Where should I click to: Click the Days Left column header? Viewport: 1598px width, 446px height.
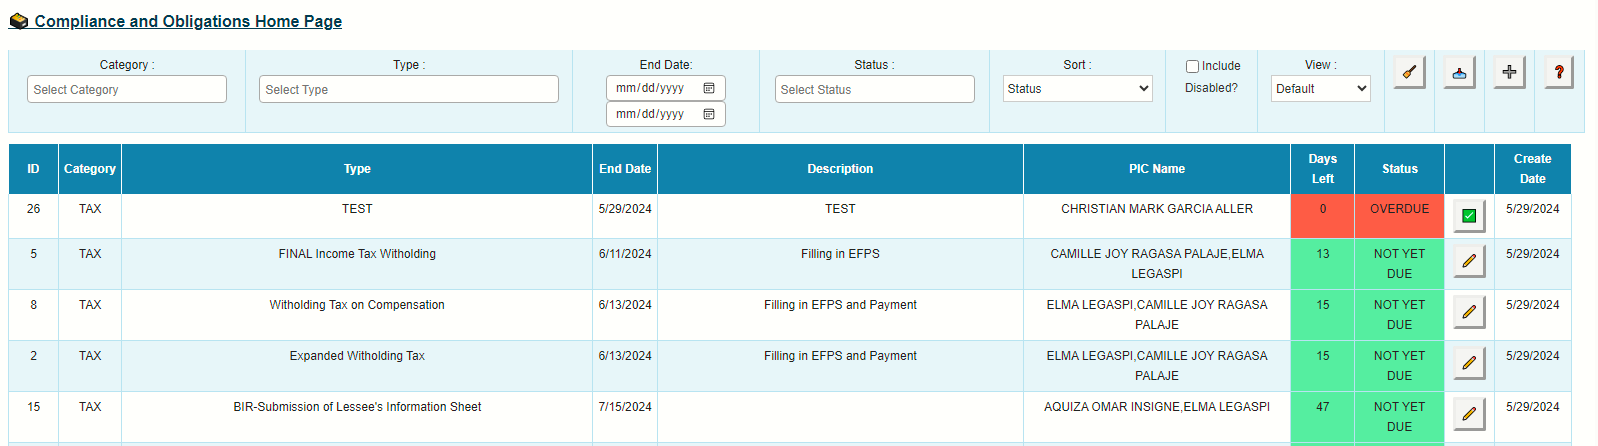[1322, 169]
